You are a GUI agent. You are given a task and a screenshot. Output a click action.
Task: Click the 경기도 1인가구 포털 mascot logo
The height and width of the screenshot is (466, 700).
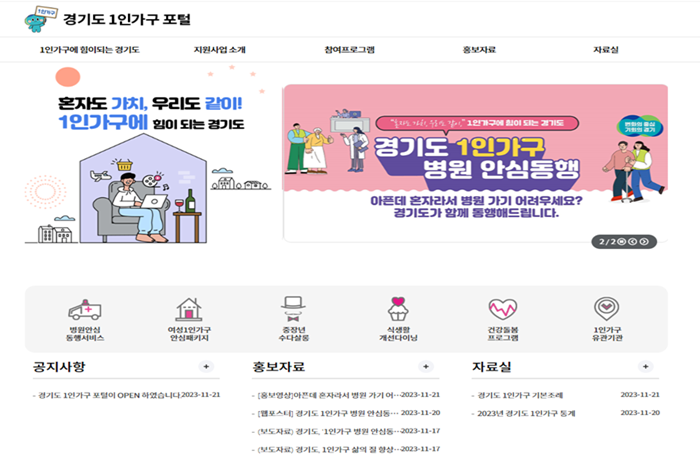click(x=40, y=19)
